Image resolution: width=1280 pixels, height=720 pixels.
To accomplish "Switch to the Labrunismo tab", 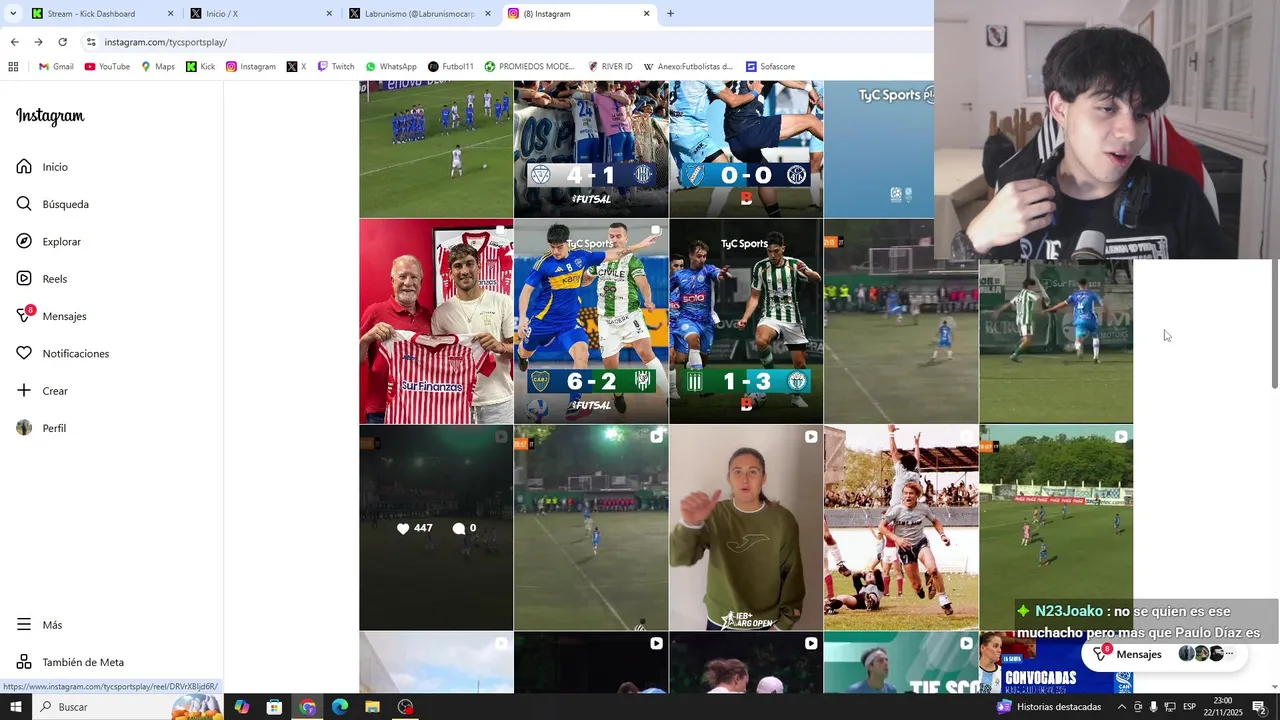I will click(x=419, y=14).
